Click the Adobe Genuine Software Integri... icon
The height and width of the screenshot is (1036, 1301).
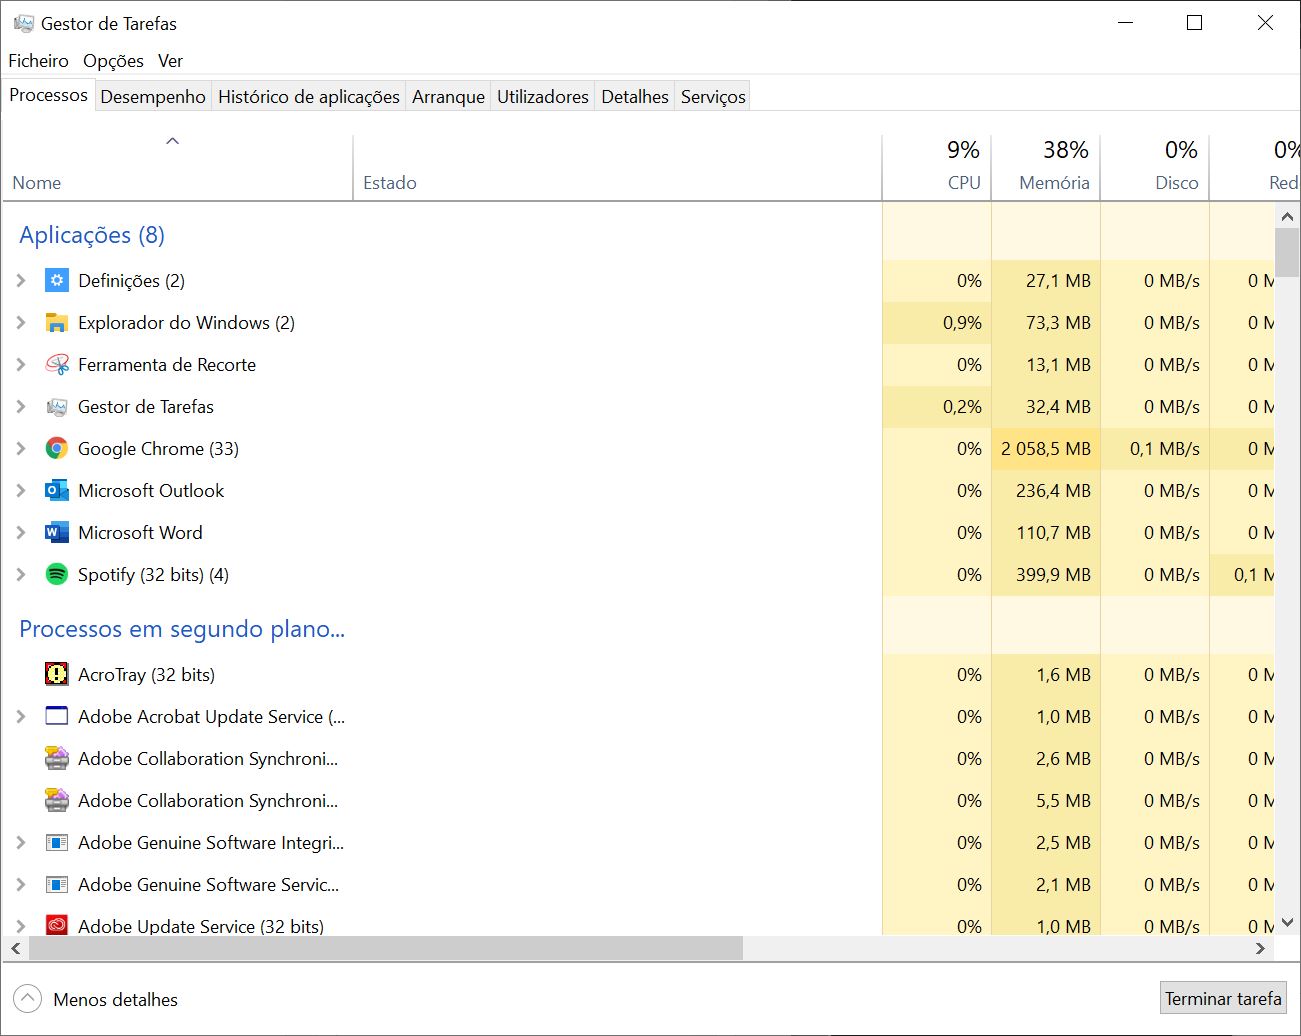coord(57,843)
